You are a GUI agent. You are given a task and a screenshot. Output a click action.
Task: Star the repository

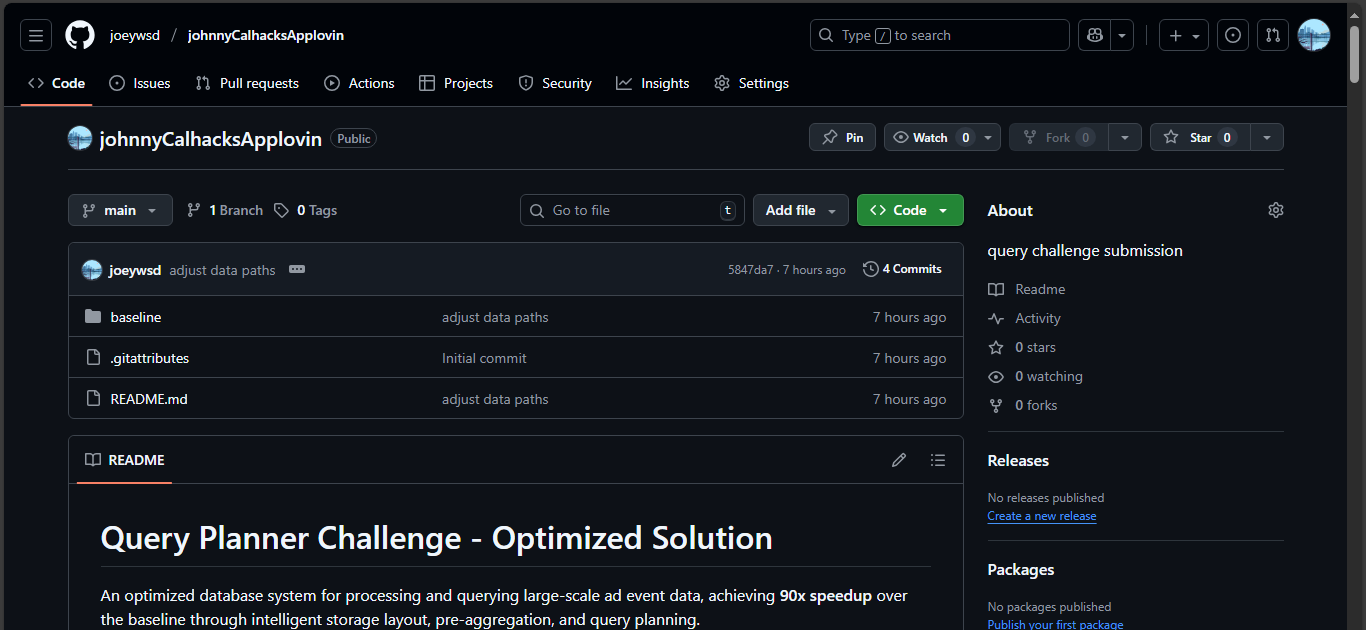click(x=1200, y=138)
